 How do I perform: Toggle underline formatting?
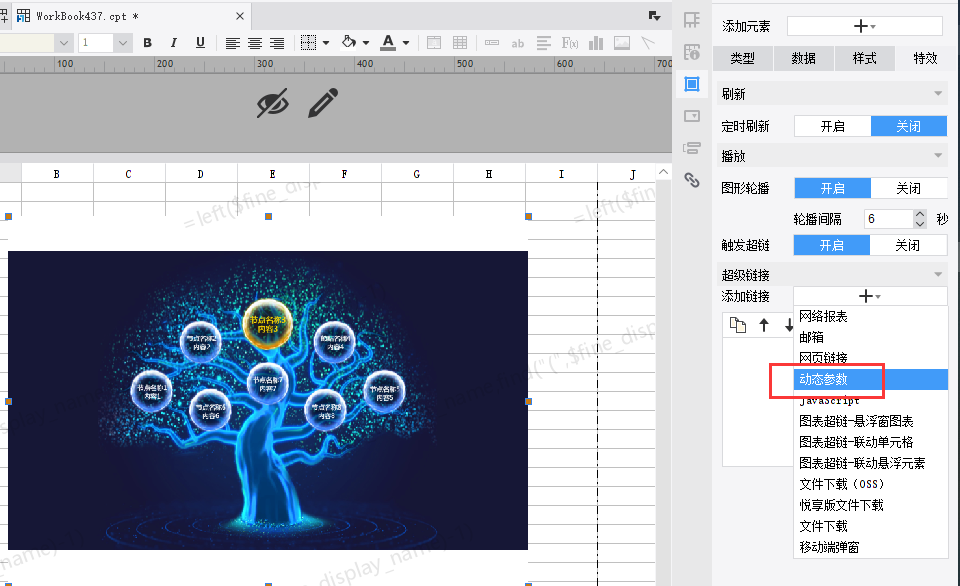[x=200, y=43]
